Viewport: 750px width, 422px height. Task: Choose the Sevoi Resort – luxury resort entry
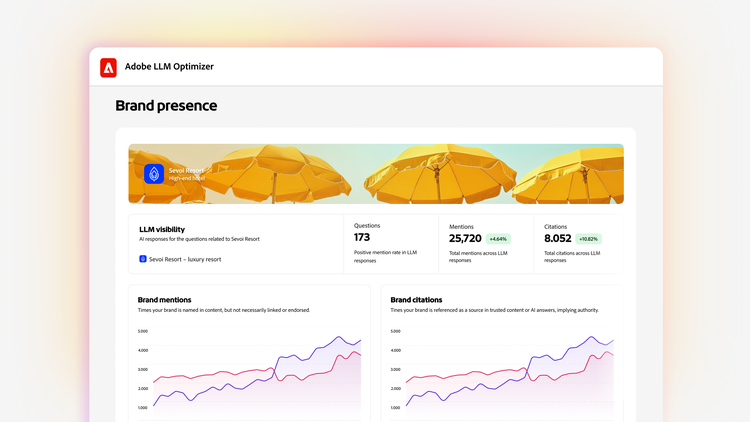tap(184, 259)
